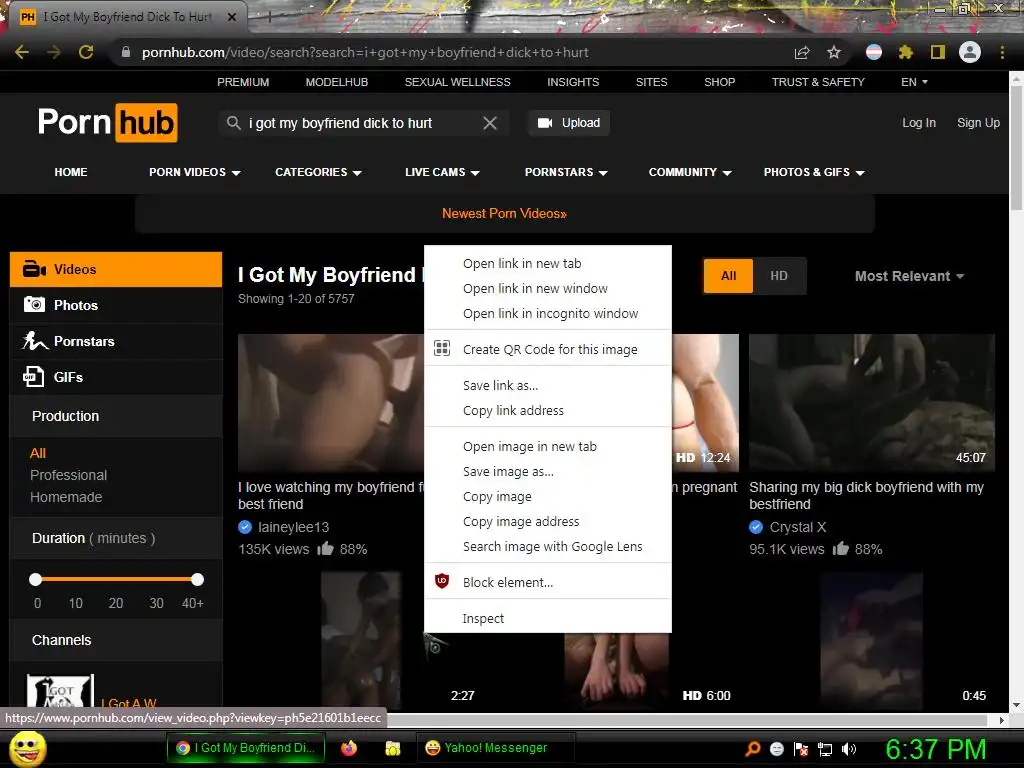Image resolution: width=1024 pixels, height=768 pixels.
Task: Open GIFs in the left sidebar
Action: click(x=116, y=377)
